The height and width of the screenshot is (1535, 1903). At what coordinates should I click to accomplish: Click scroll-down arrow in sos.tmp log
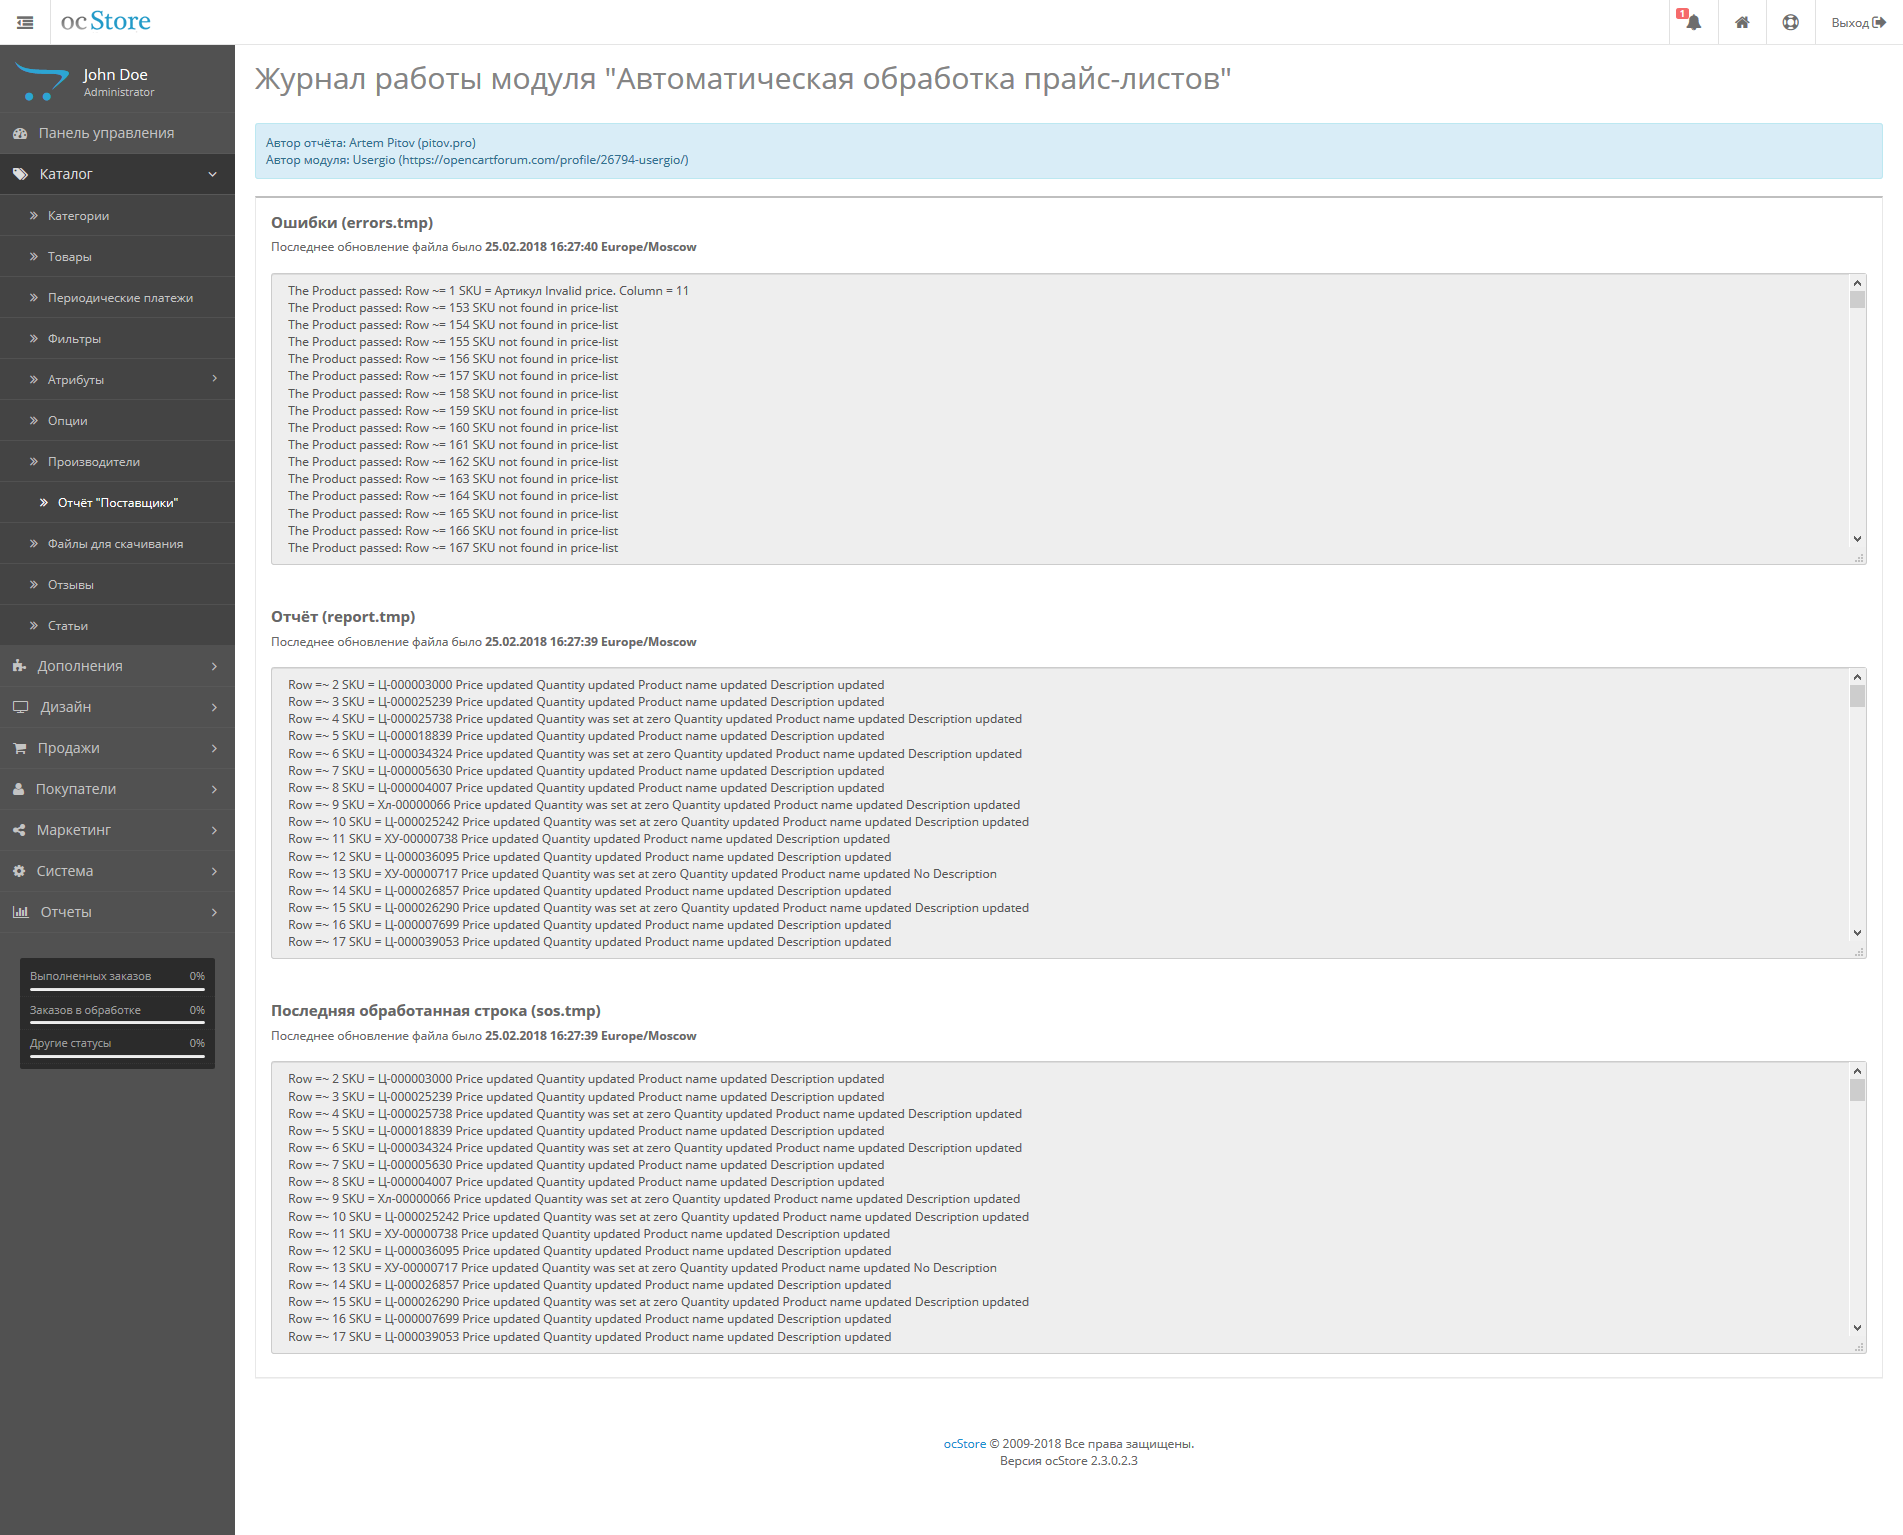(1857, 1328)
